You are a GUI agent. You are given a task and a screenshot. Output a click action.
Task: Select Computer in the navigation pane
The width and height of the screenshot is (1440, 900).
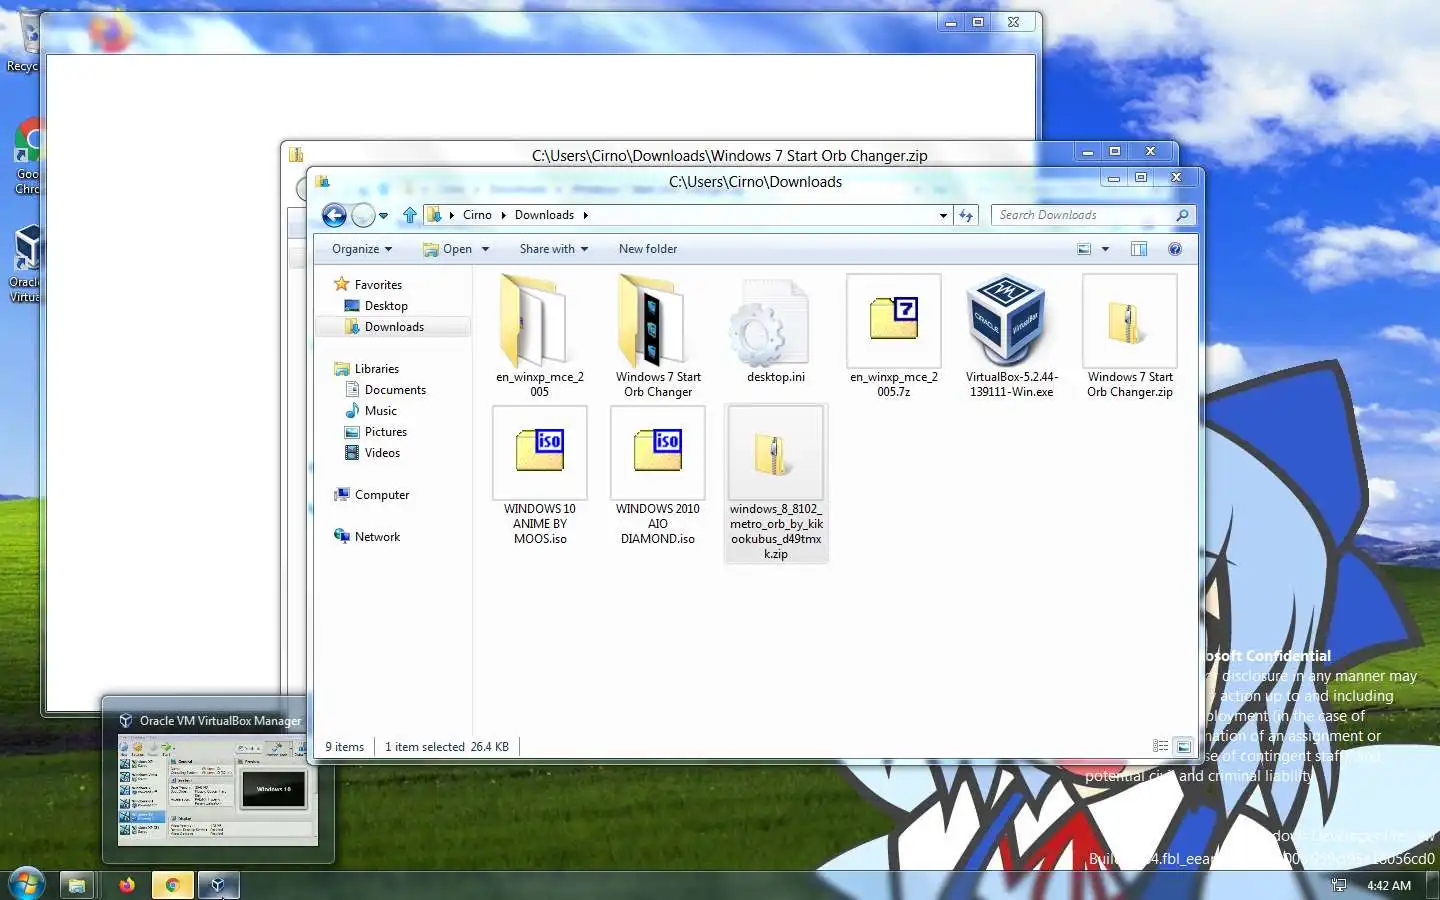point(381,495)
